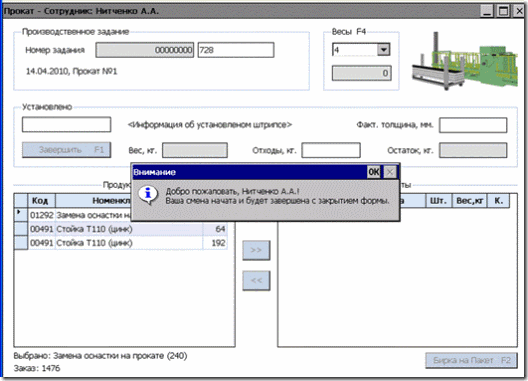528x381 pixels.
Task: Move item back with the << button
Action: tap(256, 280)
